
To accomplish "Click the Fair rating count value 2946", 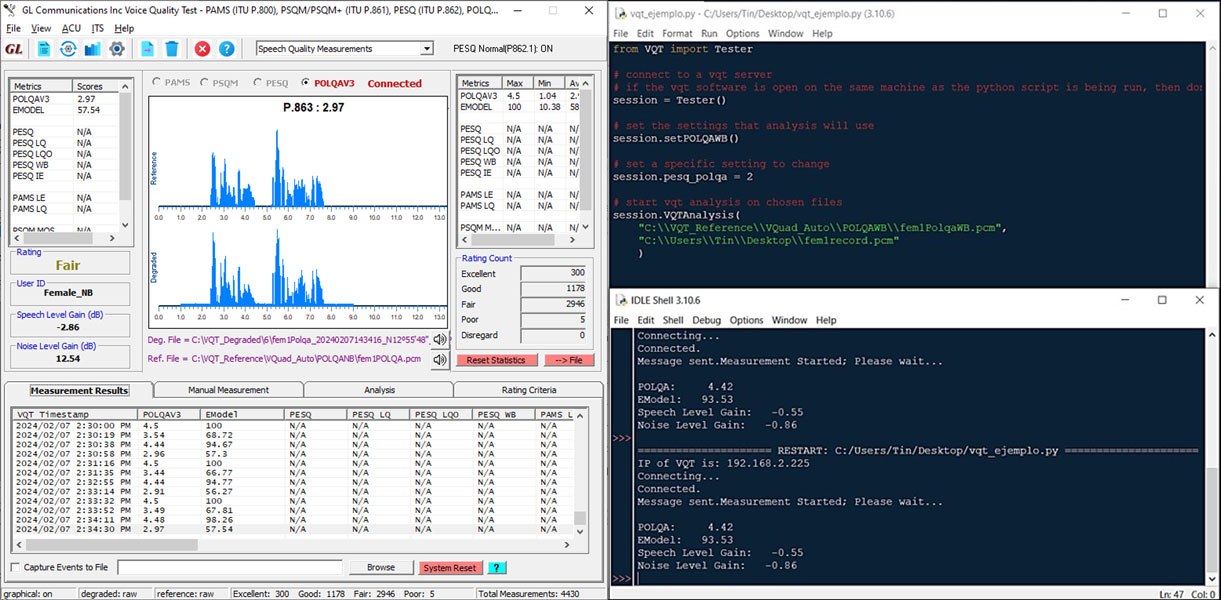I will click(x=552, y=303).
